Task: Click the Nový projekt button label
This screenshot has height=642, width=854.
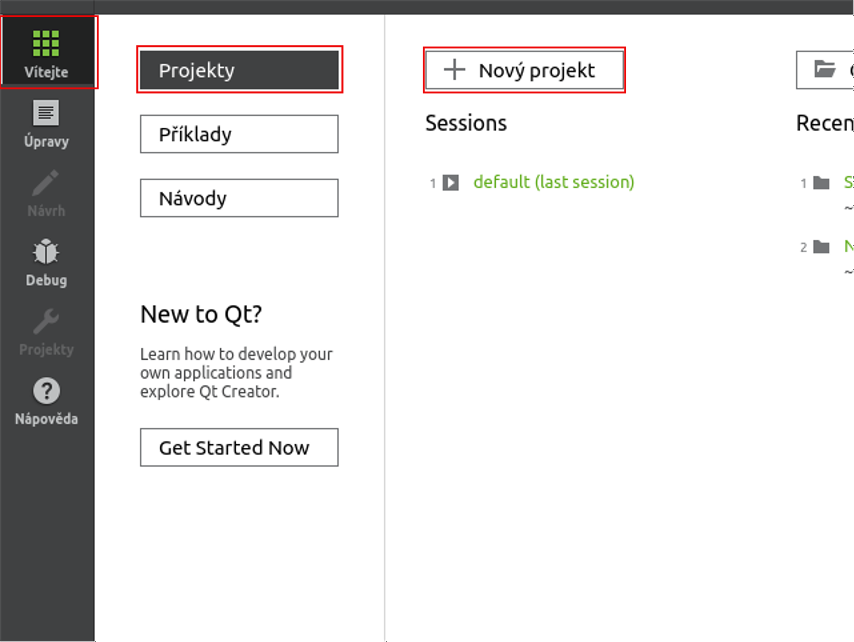Action: tap(536, 70)
